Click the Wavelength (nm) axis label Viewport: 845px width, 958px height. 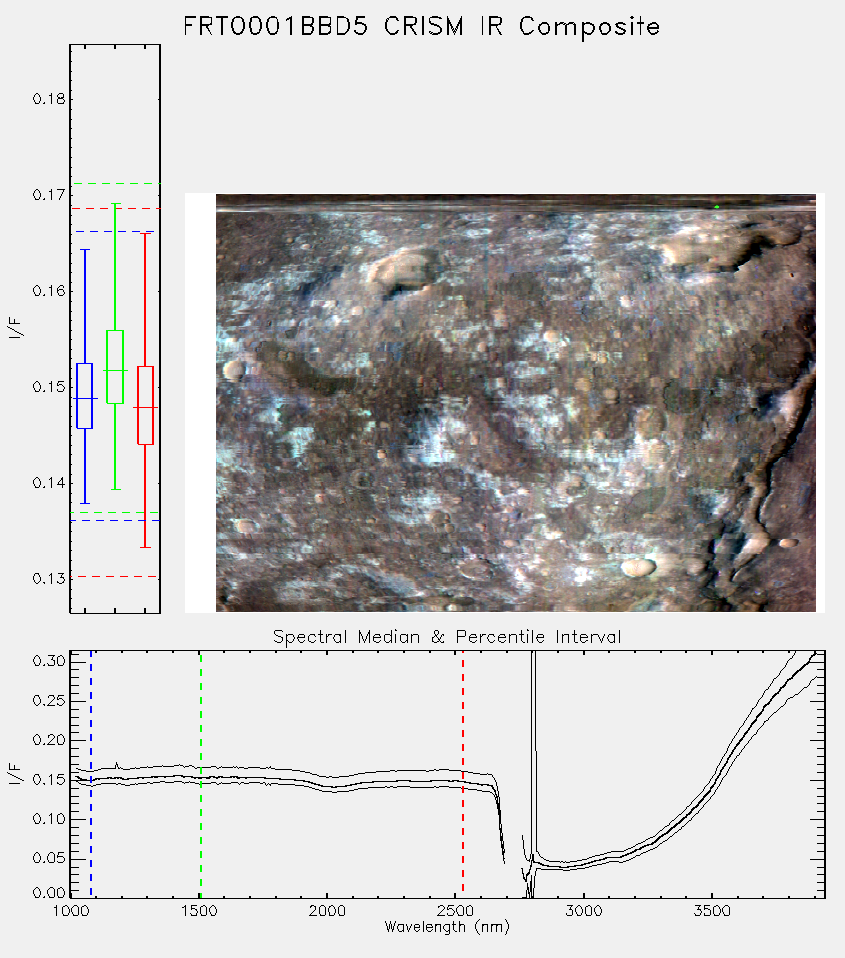pos(447,927)
